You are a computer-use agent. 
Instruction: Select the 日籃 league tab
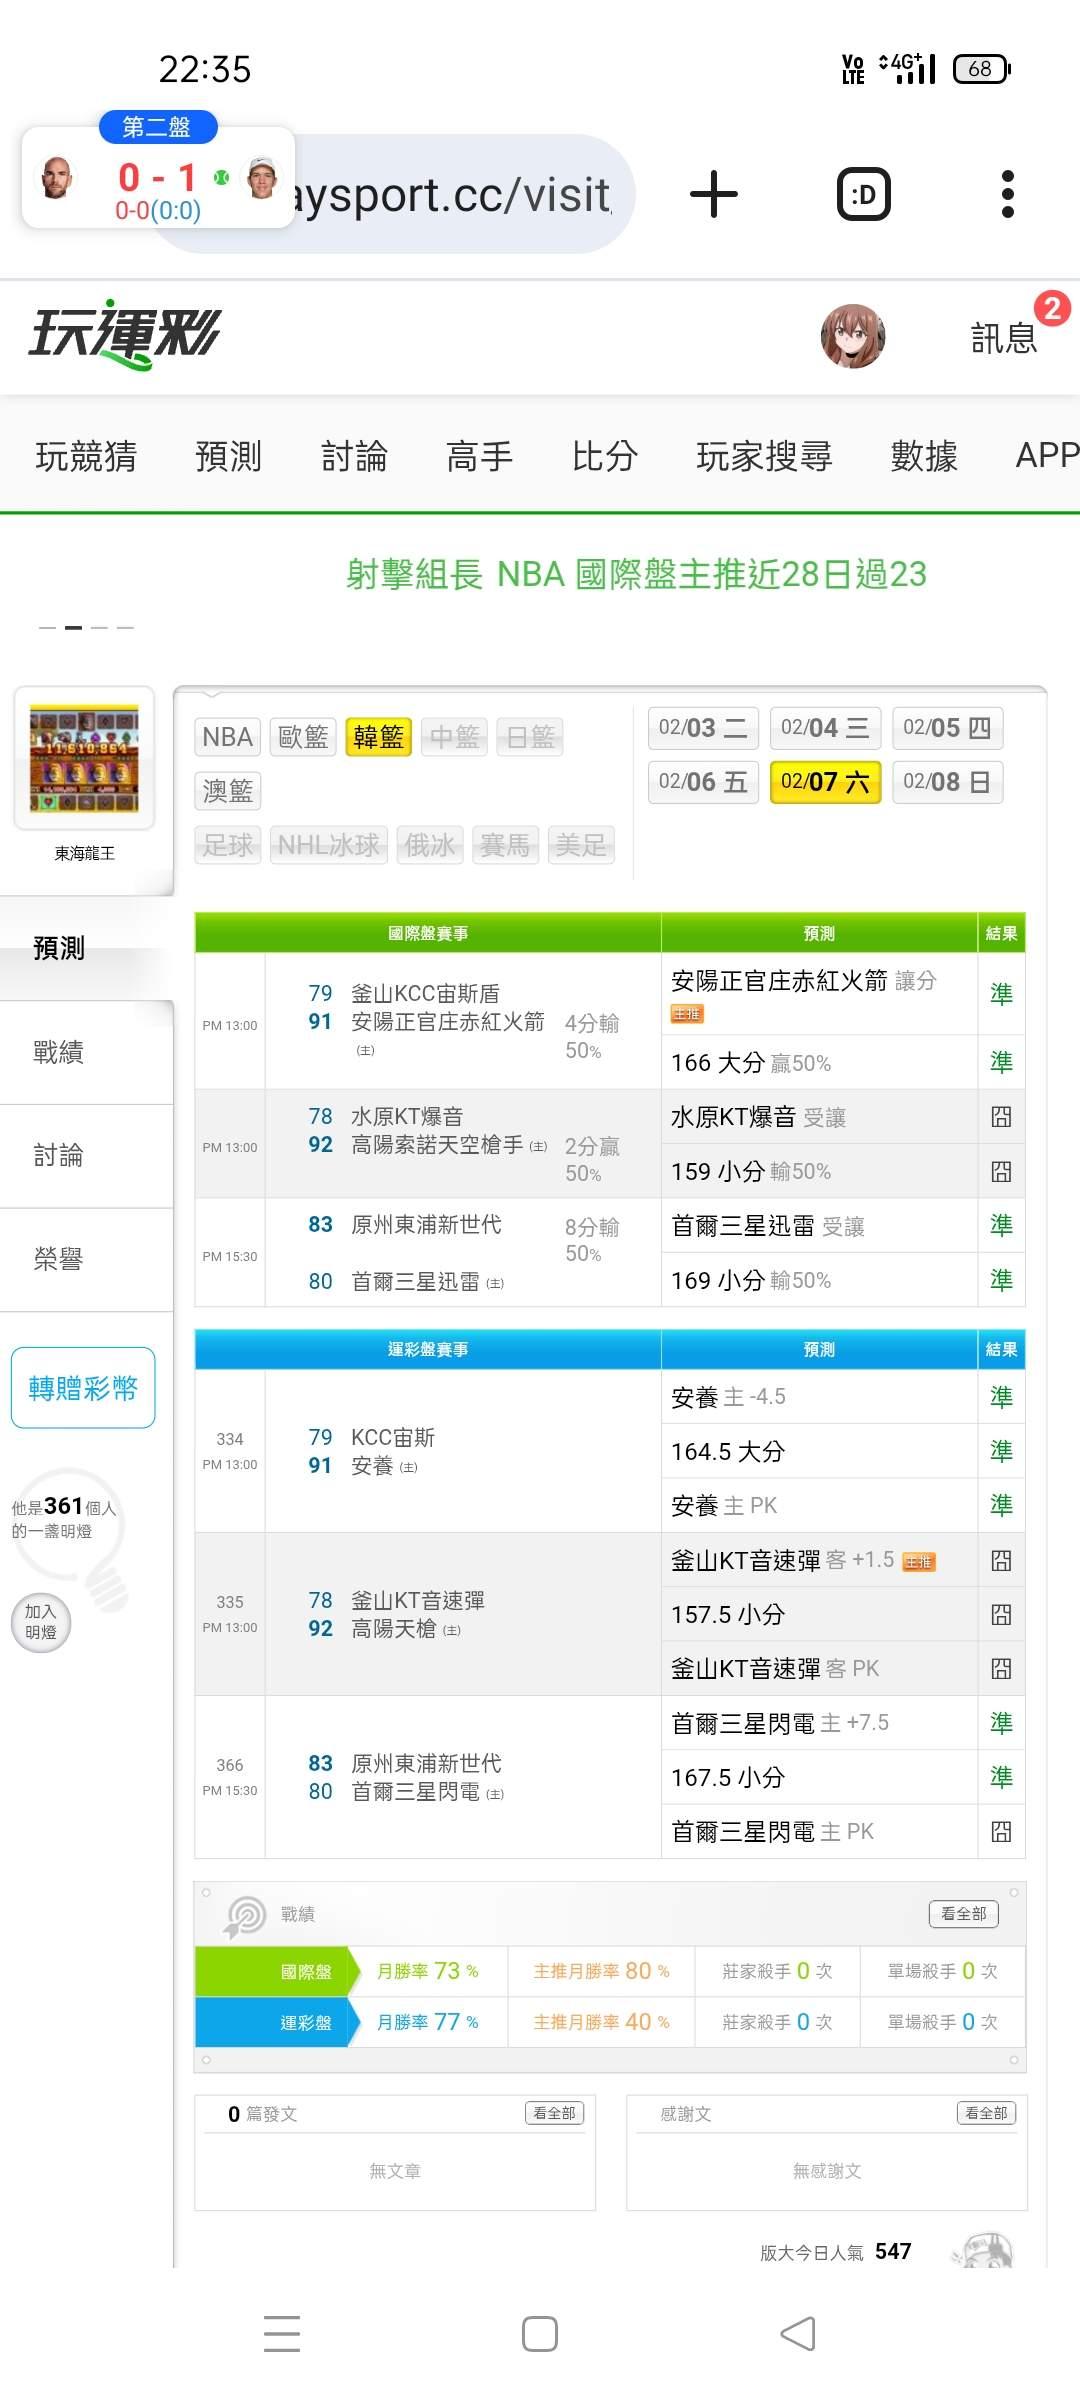click(531, 737)
